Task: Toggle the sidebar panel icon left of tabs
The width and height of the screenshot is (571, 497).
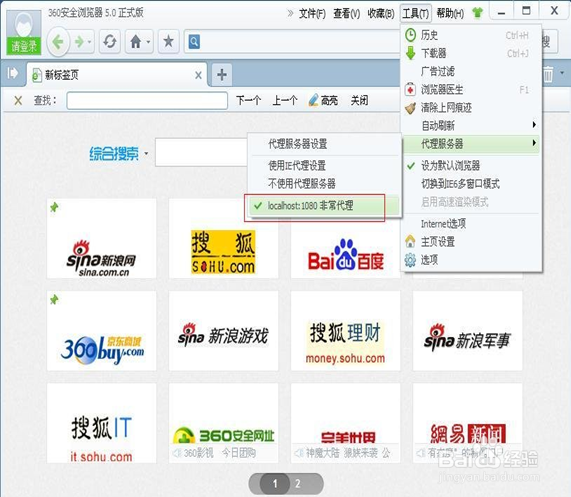Action: [12, 73]
